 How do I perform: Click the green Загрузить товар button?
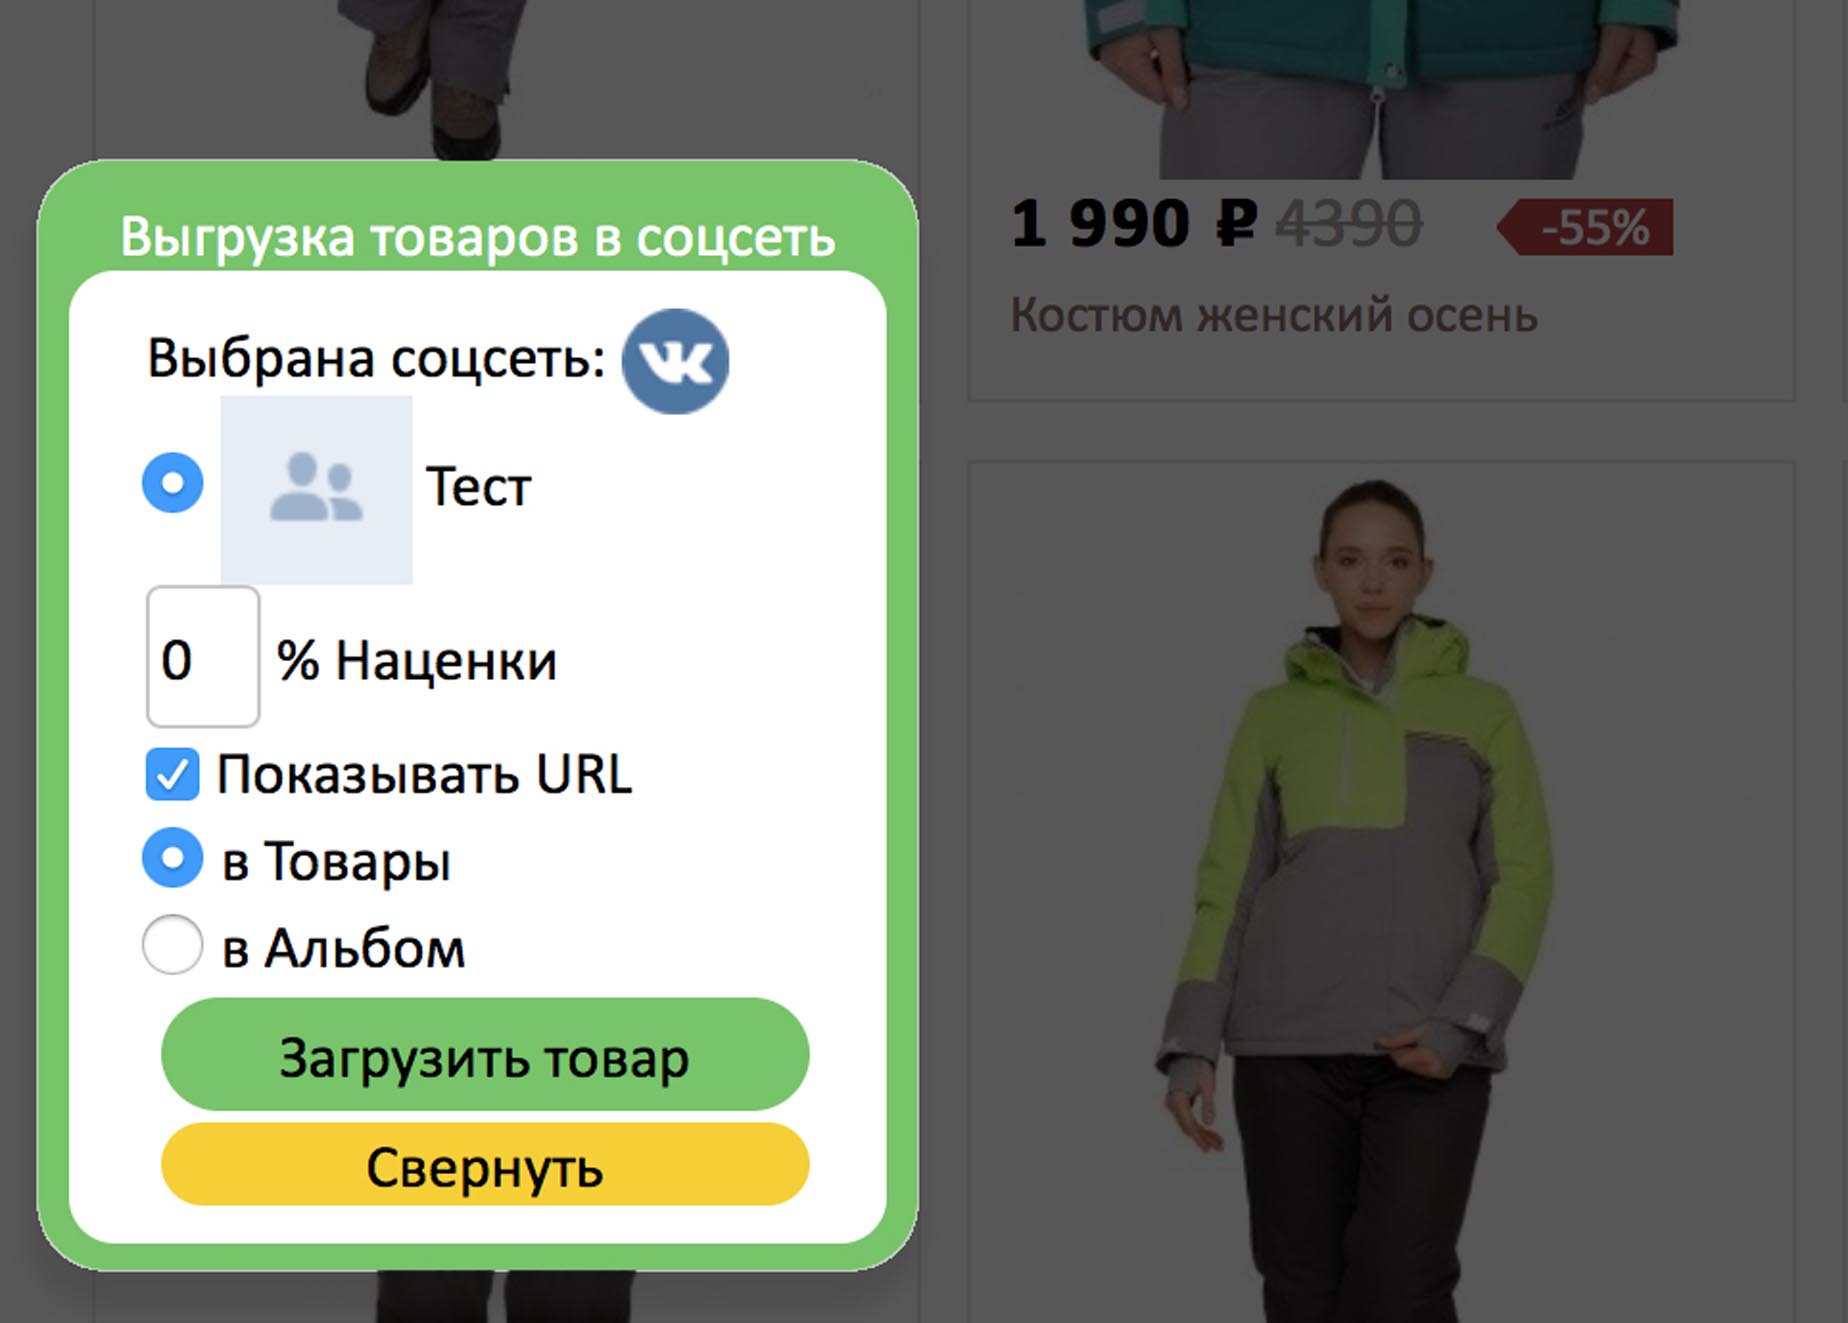485,1055
